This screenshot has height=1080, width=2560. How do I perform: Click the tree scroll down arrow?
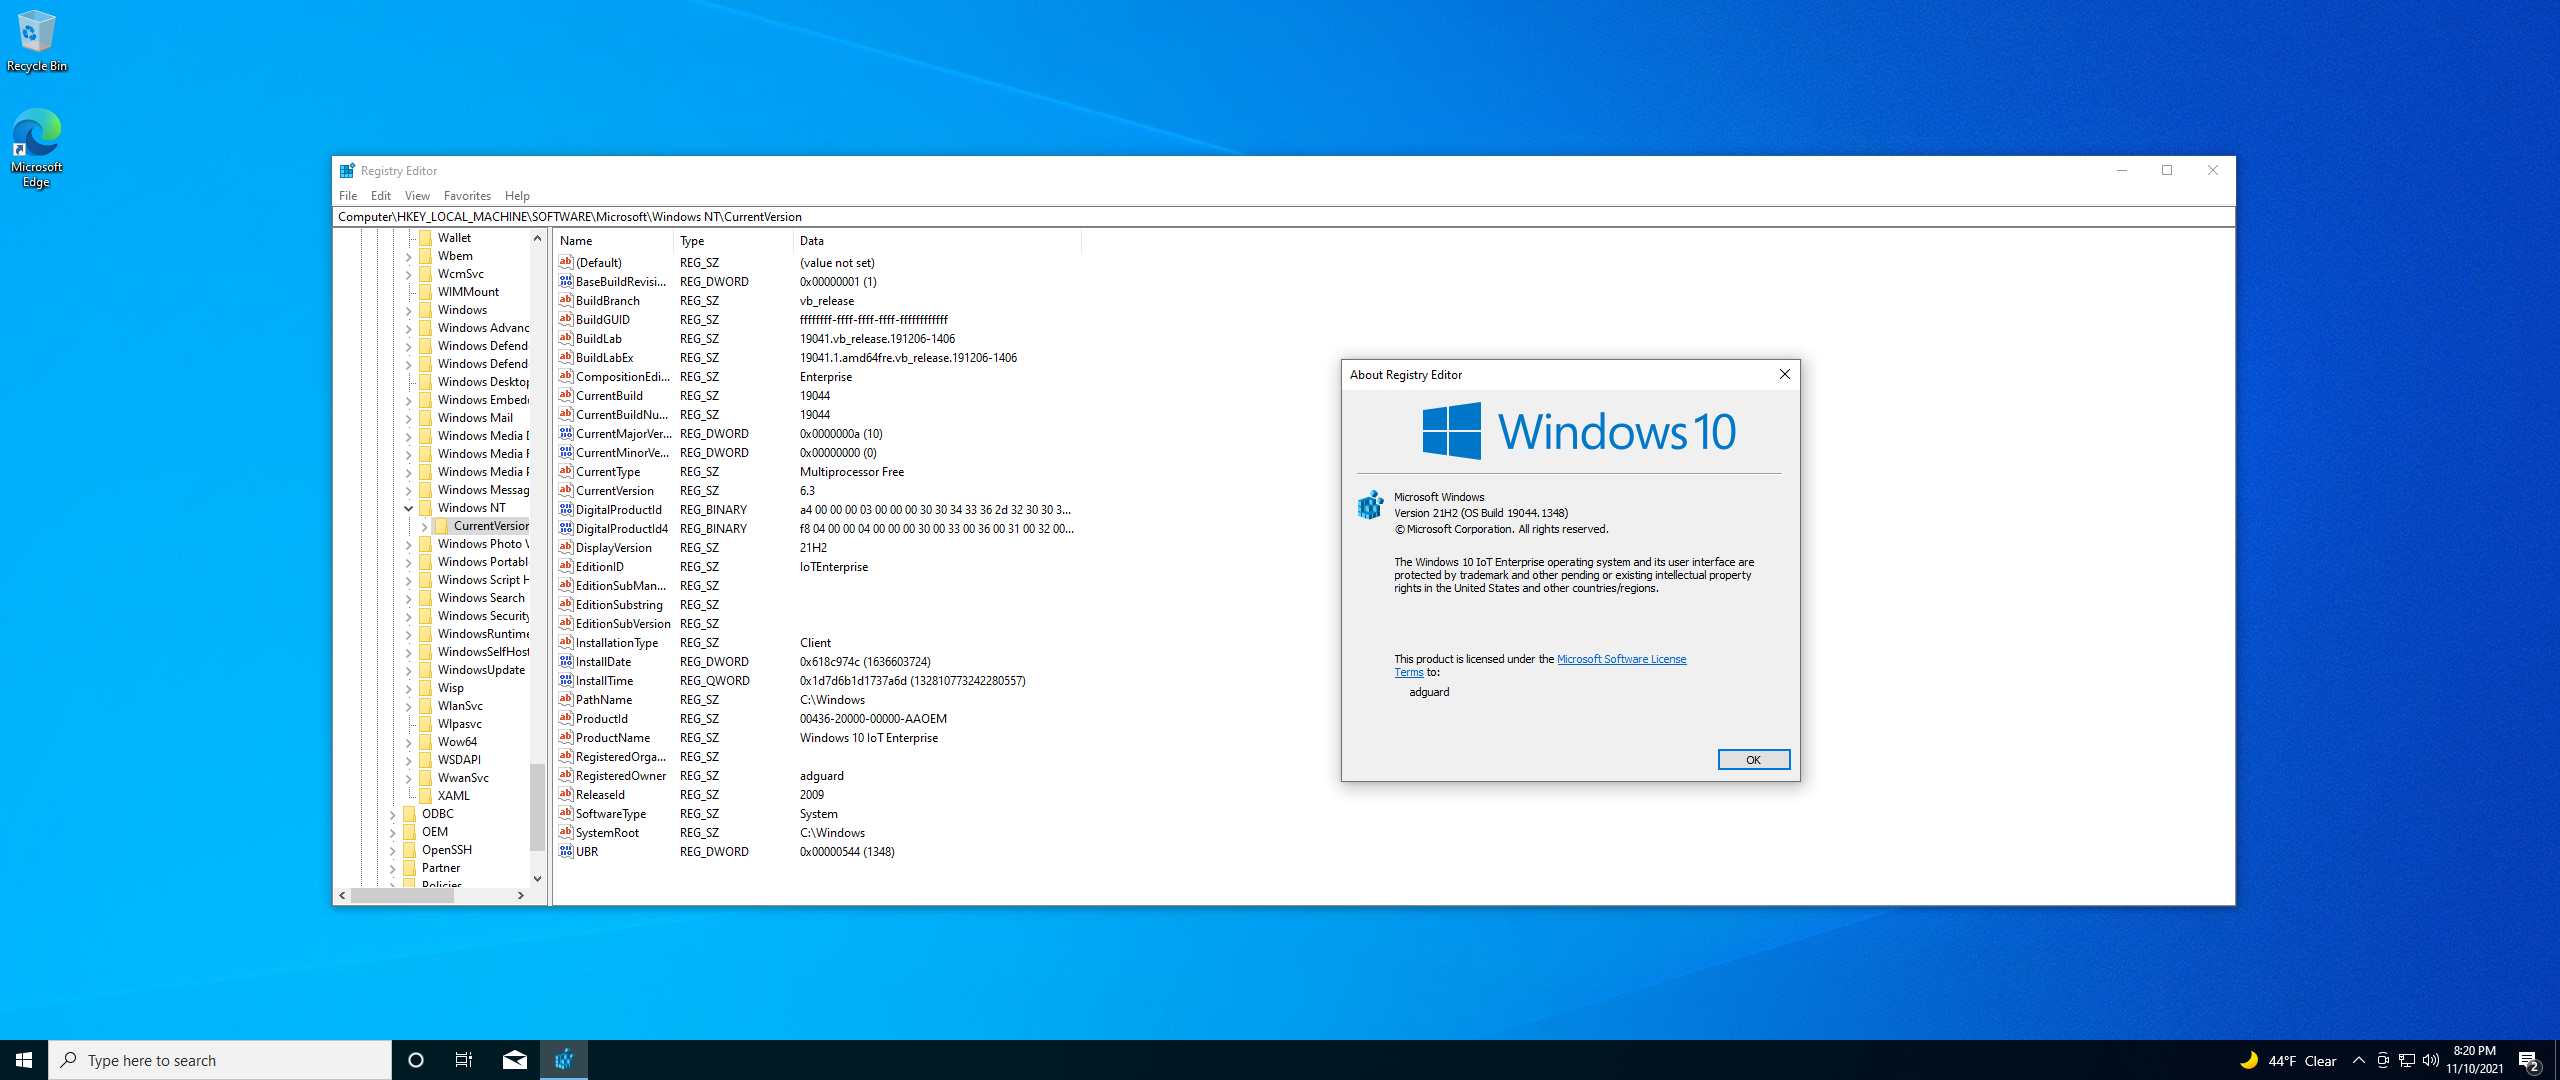[537, 879]
